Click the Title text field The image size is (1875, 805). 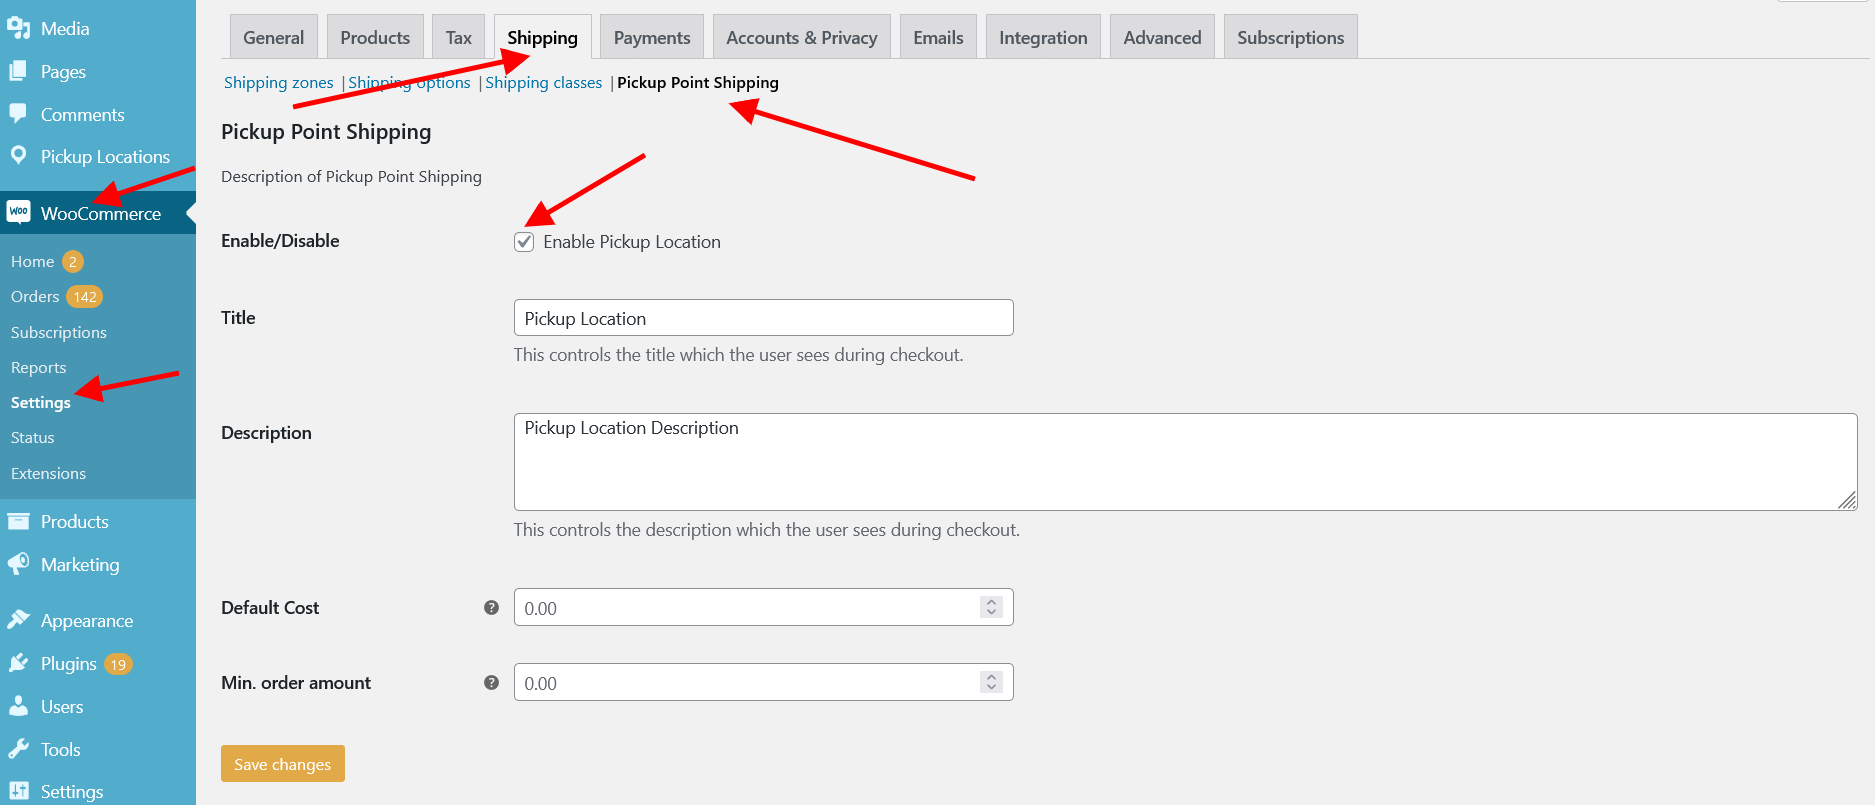click(763, 318)
